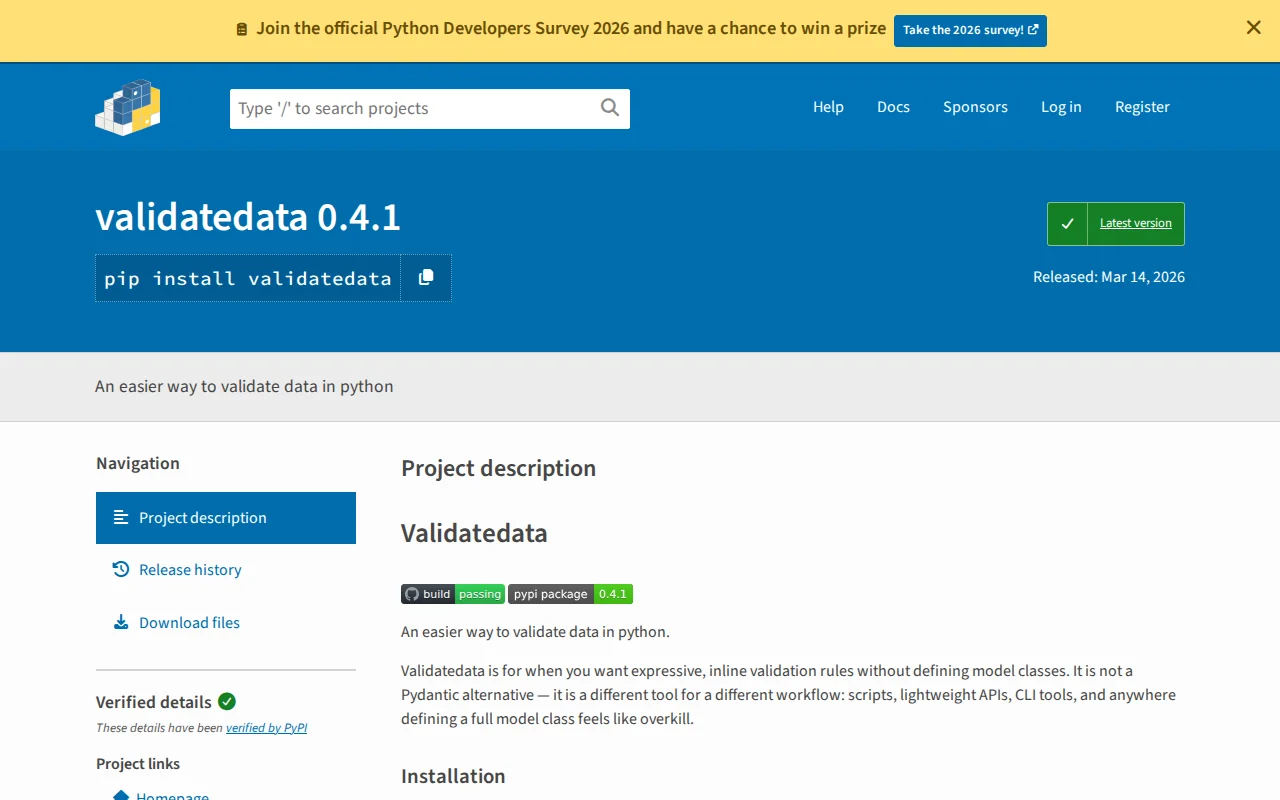Click the magnifier search icon

point(610,108)
